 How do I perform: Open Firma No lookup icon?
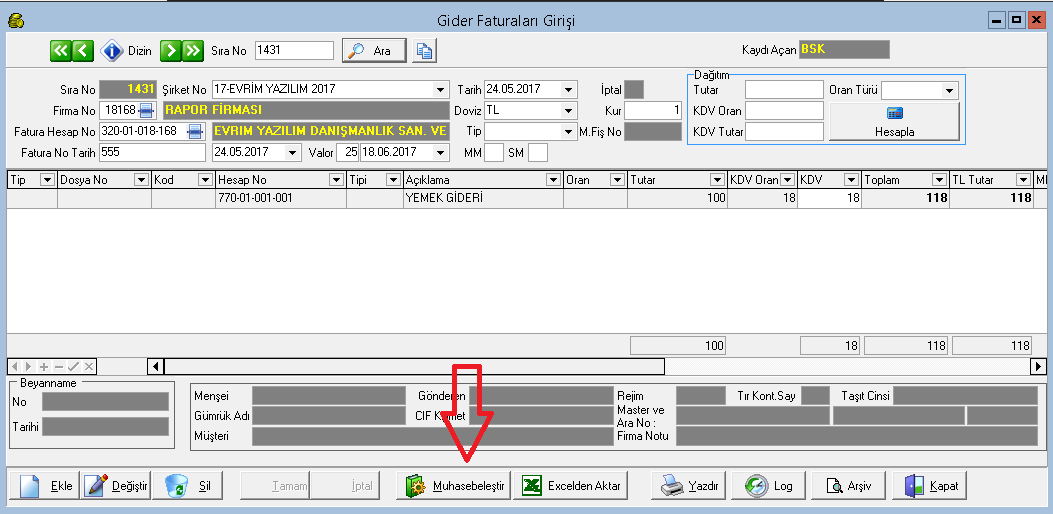pyautogui.click(x=147, y=110)
